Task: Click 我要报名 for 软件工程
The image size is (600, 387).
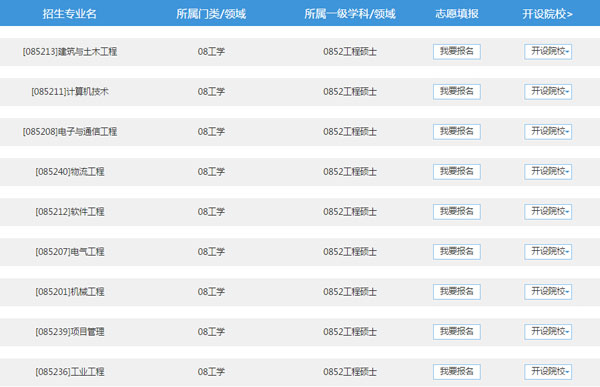Action: [x=457, y=212]
